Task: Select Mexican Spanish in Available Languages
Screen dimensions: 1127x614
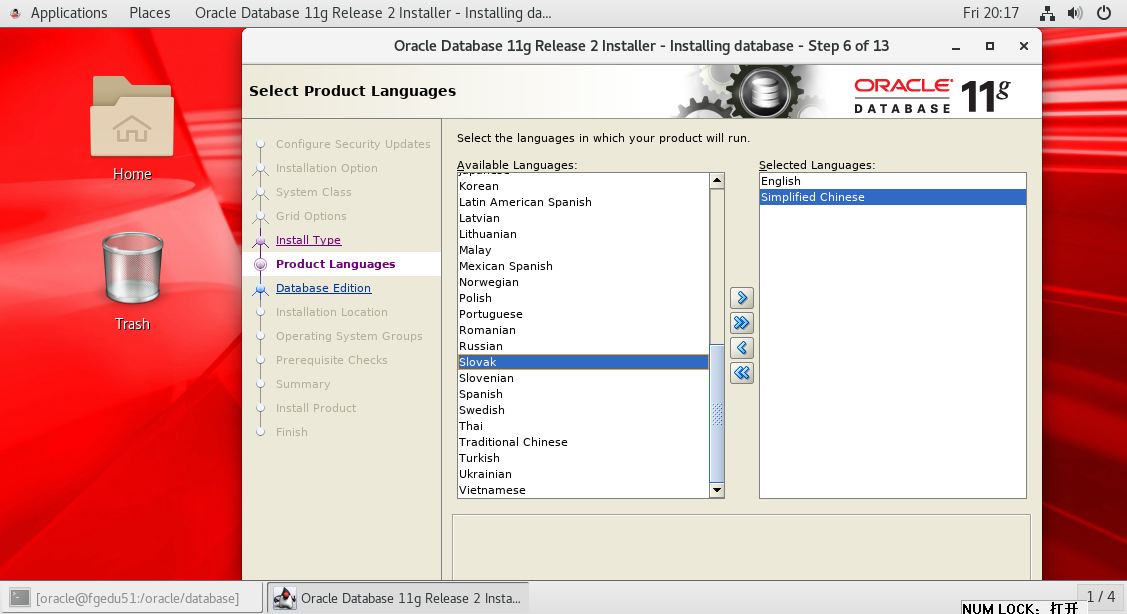Action: click(583, 266)
